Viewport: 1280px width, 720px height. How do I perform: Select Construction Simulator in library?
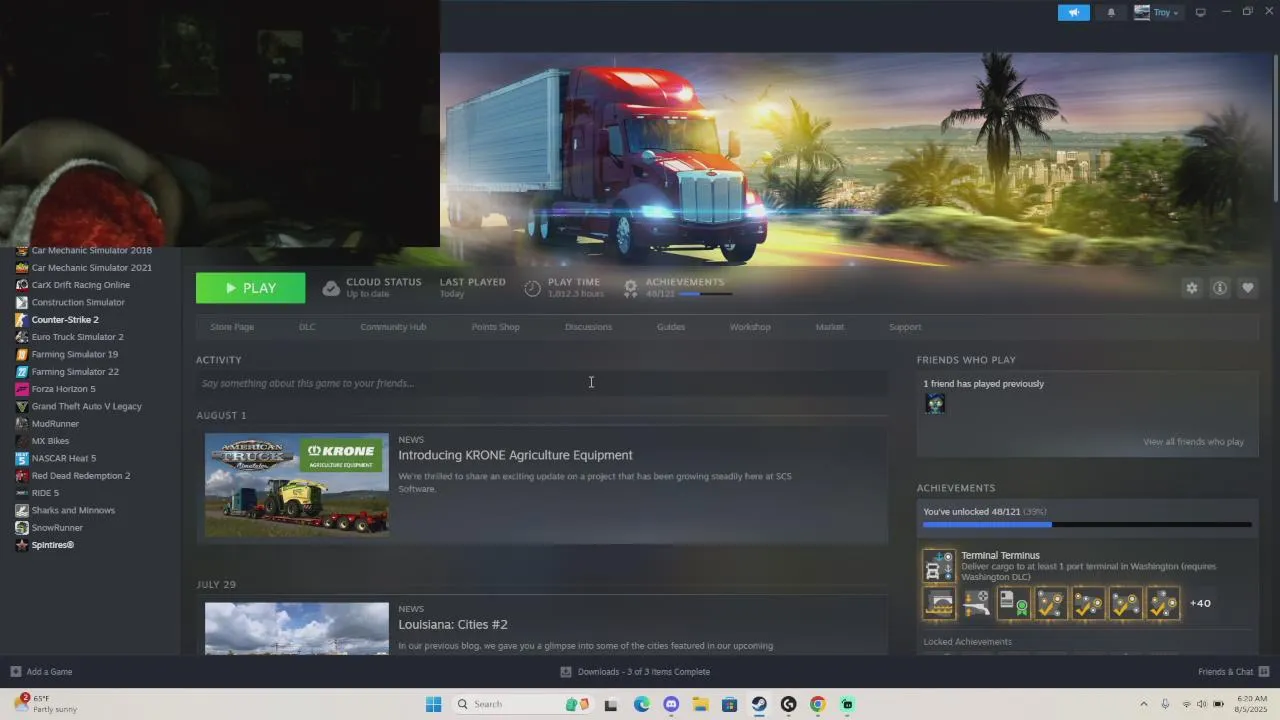78,302
